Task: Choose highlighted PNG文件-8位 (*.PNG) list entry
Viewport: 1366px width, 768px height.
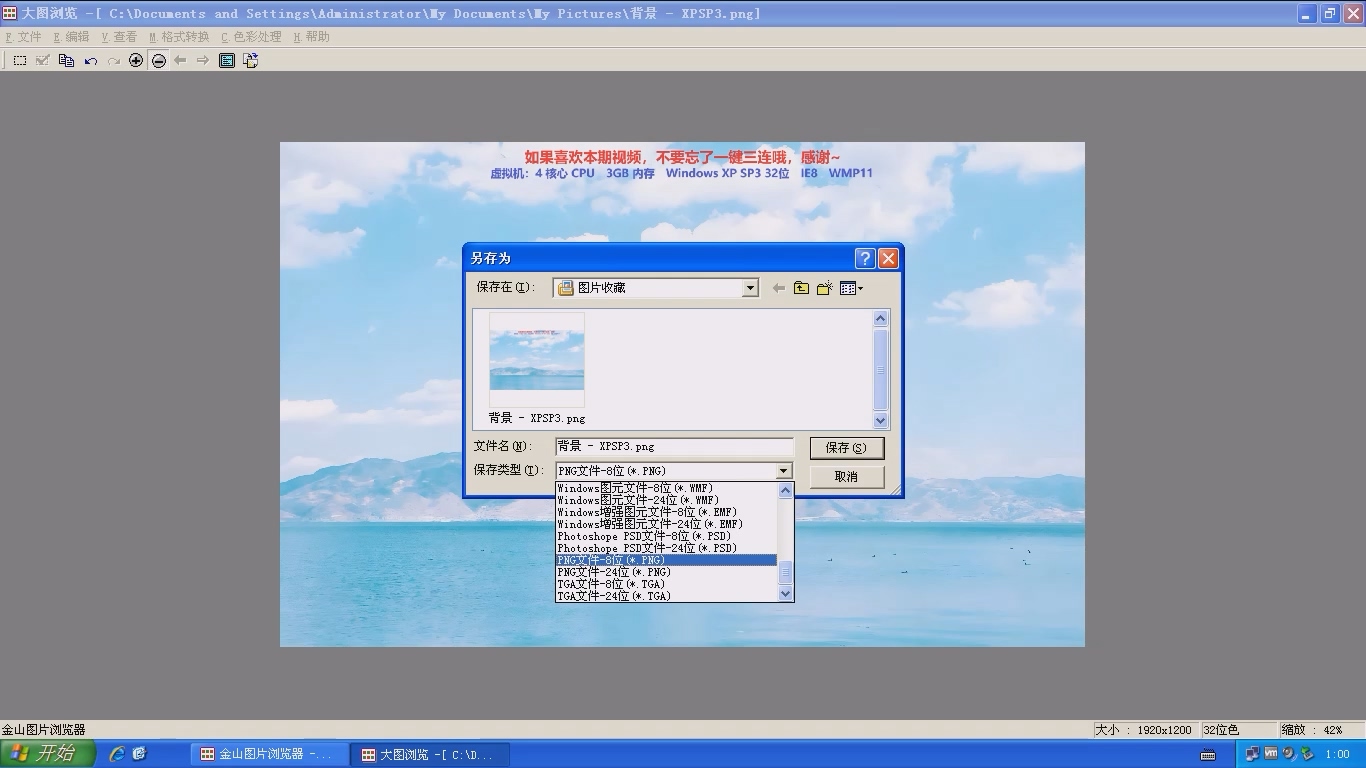Action: coord(666,561)
